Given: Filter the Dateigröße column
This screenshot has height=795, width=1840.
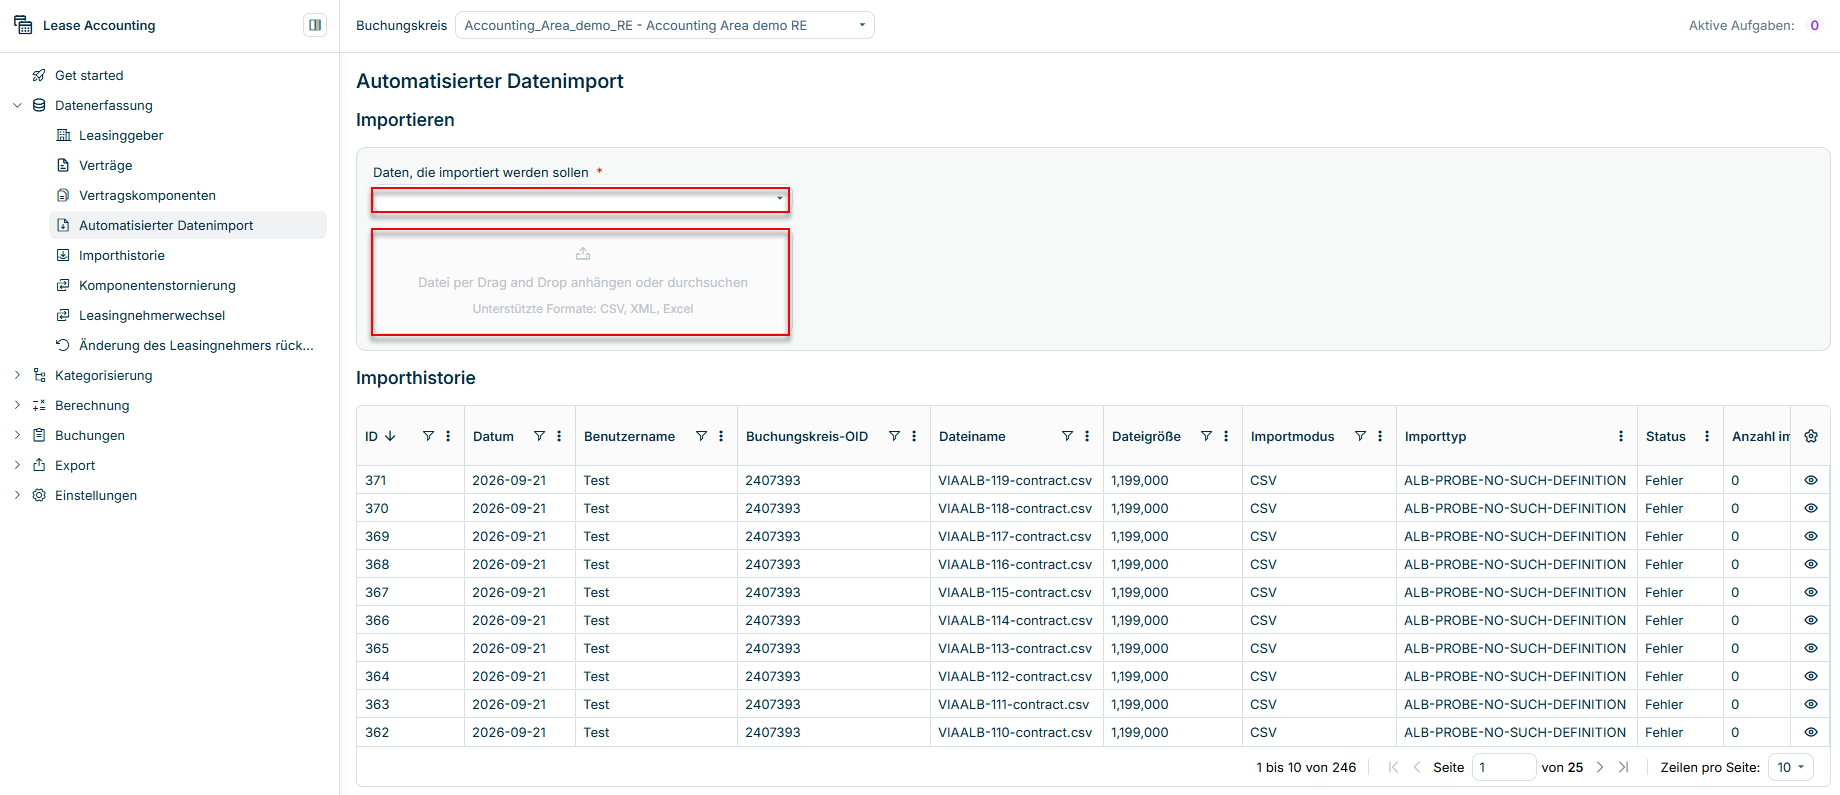Looking at the screenshot, I should point(1206,436).
